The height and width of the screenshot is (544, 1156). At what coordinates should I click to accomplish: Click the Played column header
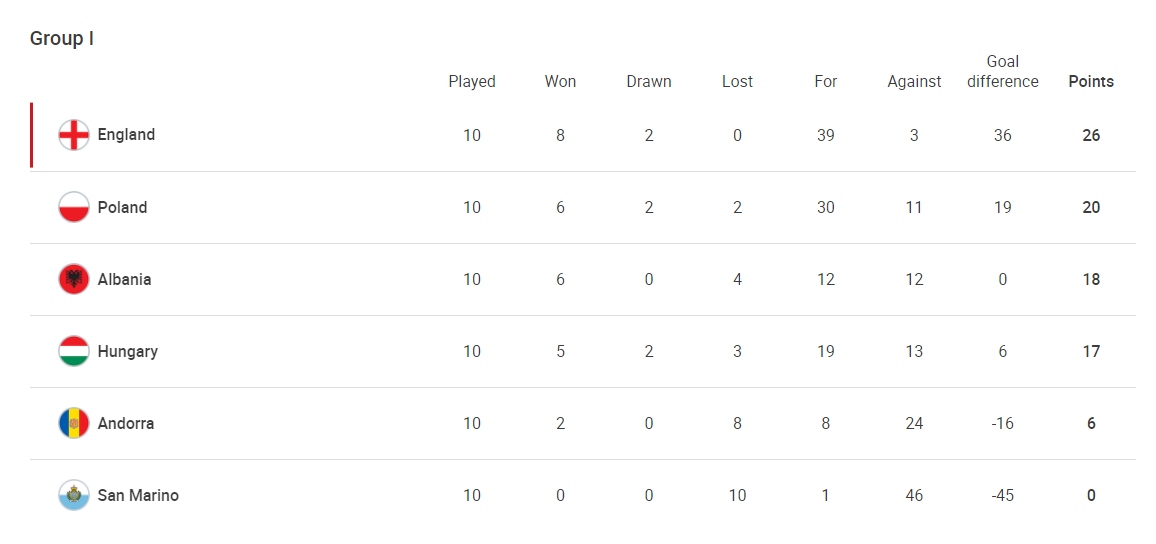(x=472, y=82)
